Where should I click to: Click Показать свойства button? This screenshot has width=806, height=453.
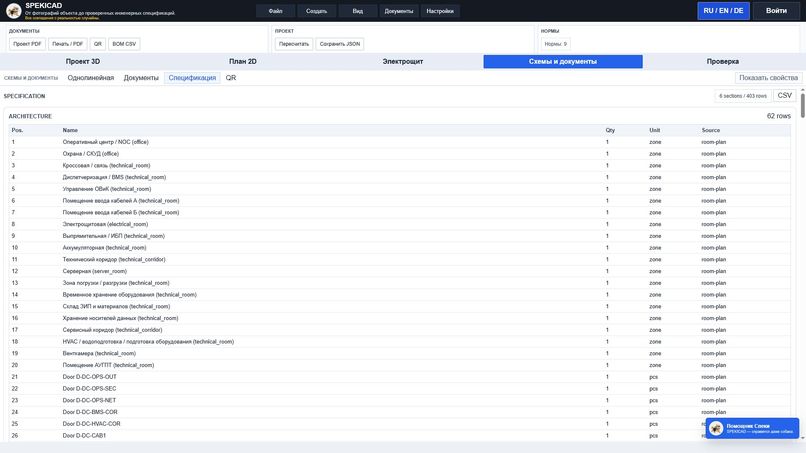coord(768,78)
